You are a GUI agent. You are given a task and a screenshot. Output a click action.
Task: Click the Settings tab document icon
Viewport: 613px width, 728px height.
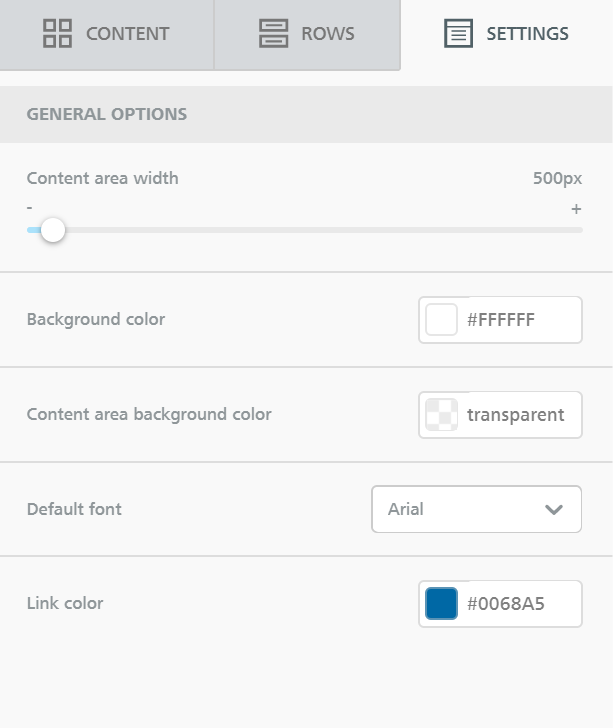tap(458, 33)
